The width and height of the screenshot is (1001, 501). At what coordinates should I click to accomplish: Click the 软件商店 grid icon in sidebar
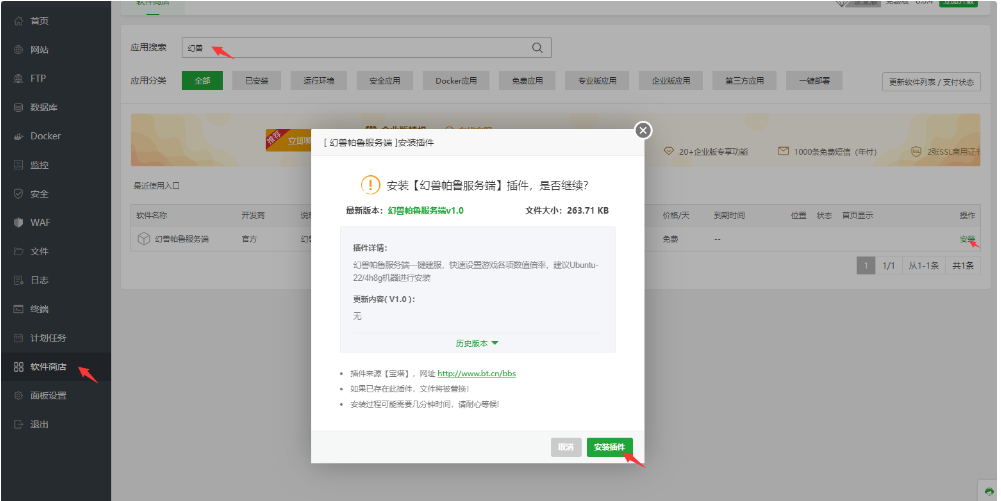(x=19, y=367)
